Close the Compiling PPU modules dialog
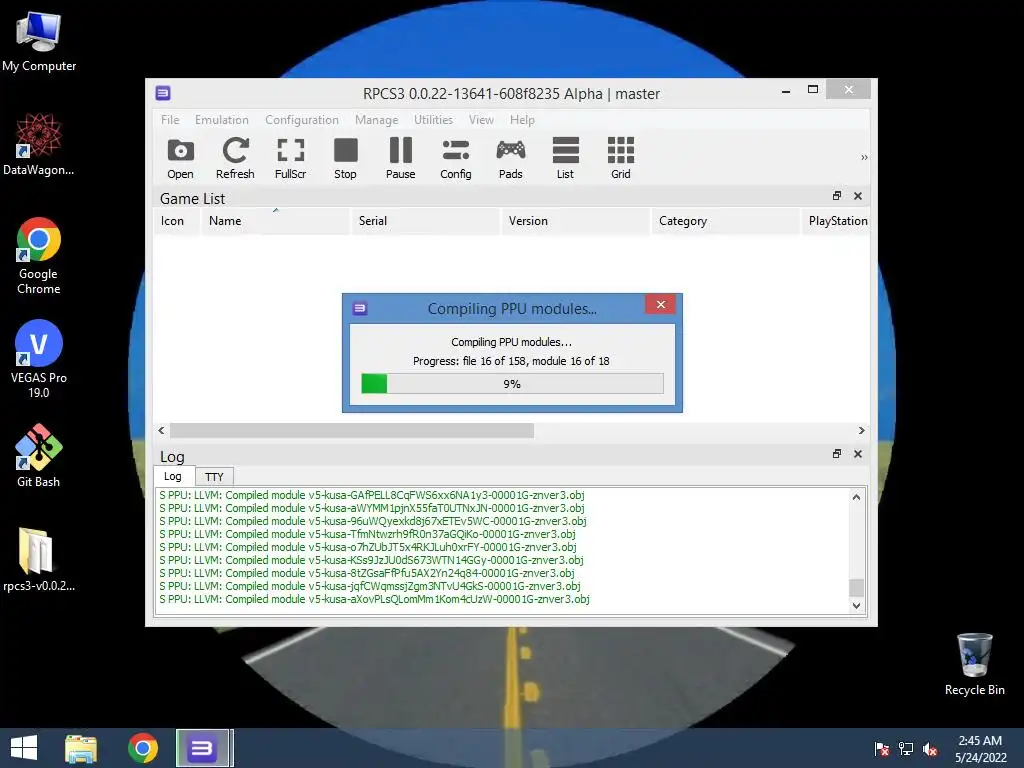This screenshot has width=1024, height=768. pos(661,304)
